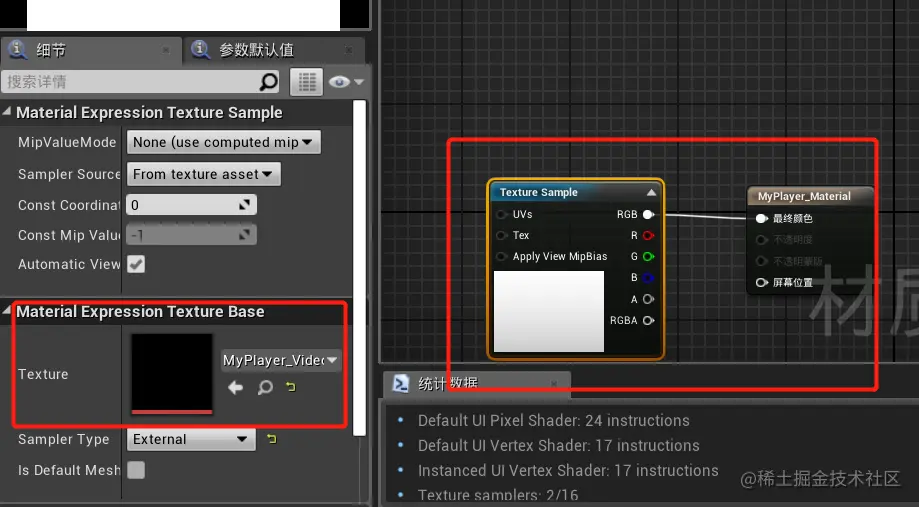Click the 屏幕位置 input pin

pyautogui.click(x=761, y=283)
